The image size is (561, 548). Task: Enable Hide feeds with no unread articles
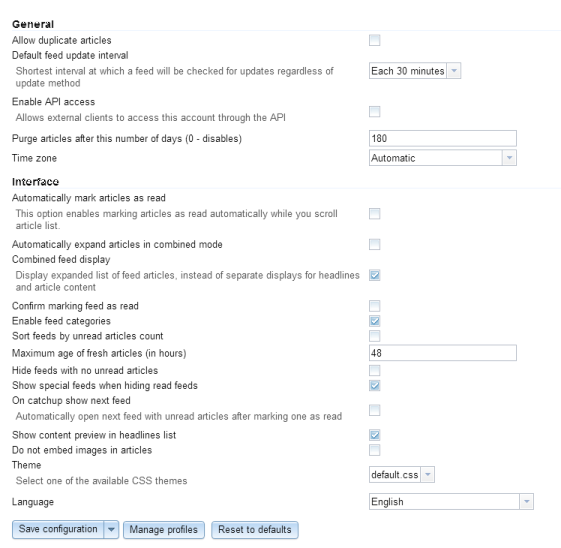pyautogui.click(x=374, y=370)
